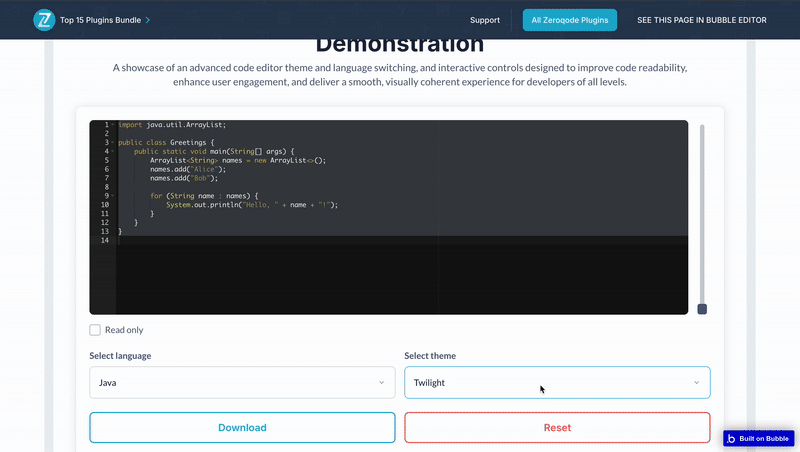Enable the Read only checkbox
800x452 pixels.
(95, 330)
